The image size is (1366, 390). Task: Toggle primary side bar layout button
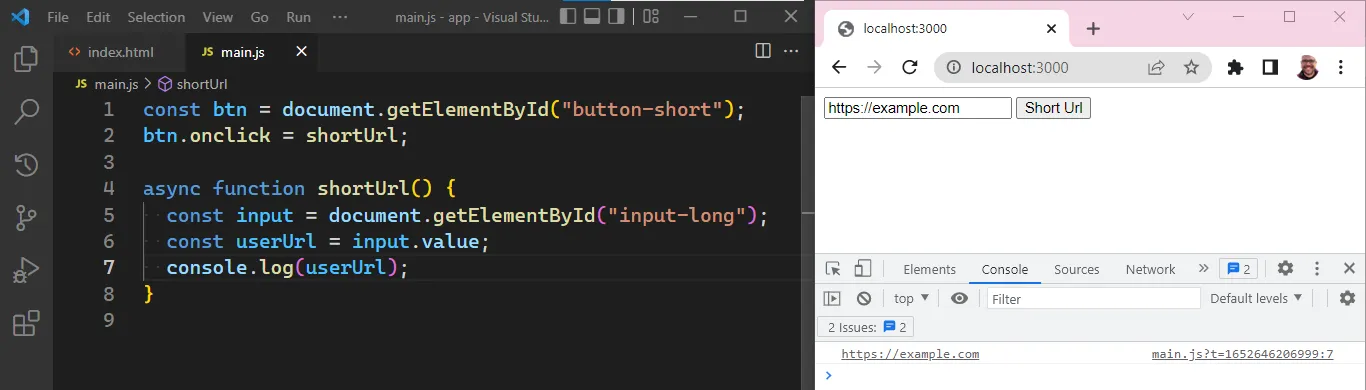pyautogui.click(x=569, y=16)
